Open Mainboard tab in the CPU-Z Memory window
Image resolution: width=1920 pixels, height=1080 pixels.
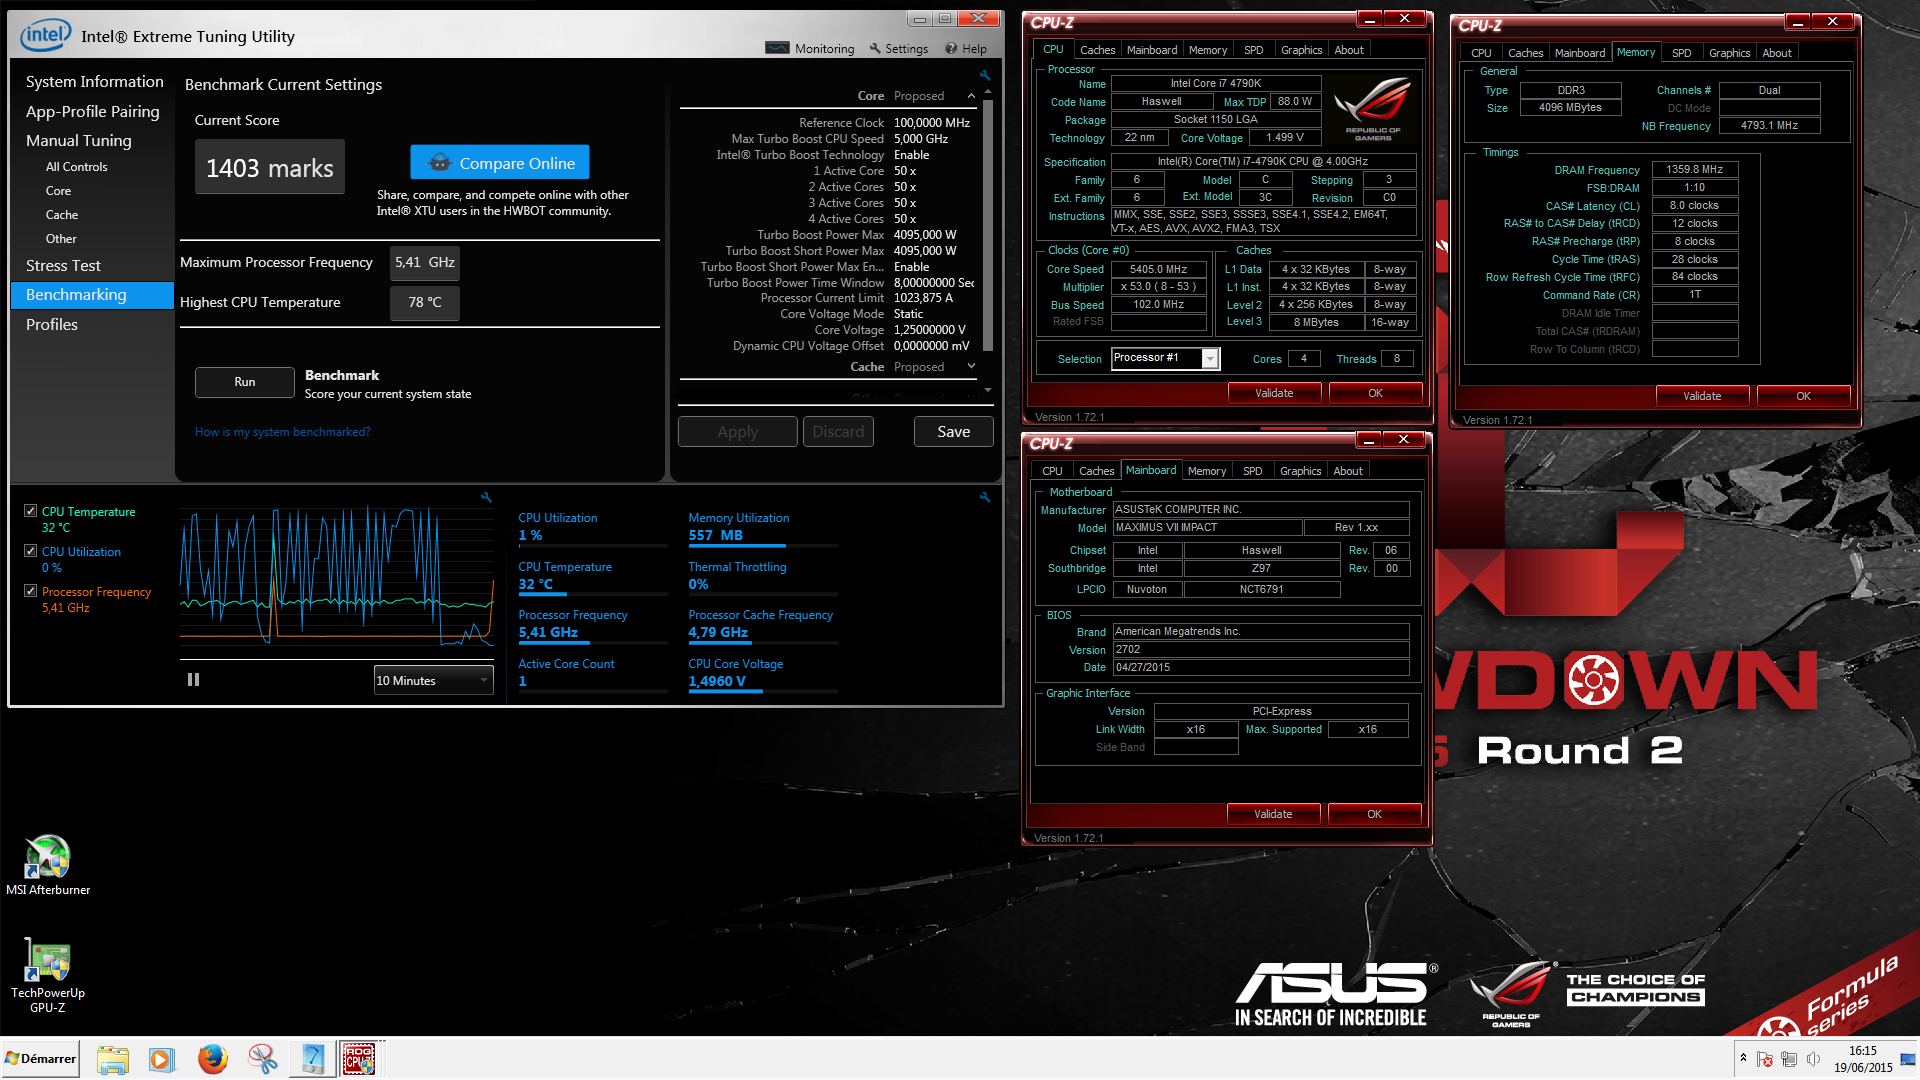pos(1580,53)
